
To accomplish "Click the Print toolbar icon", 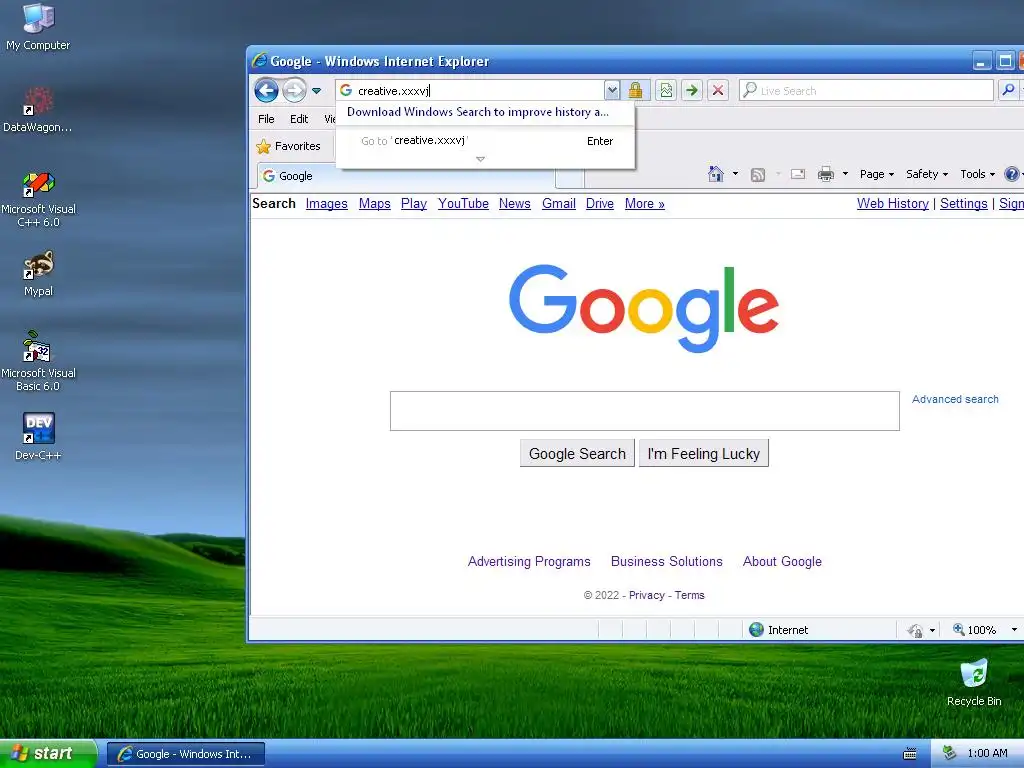I will (825, 174).
